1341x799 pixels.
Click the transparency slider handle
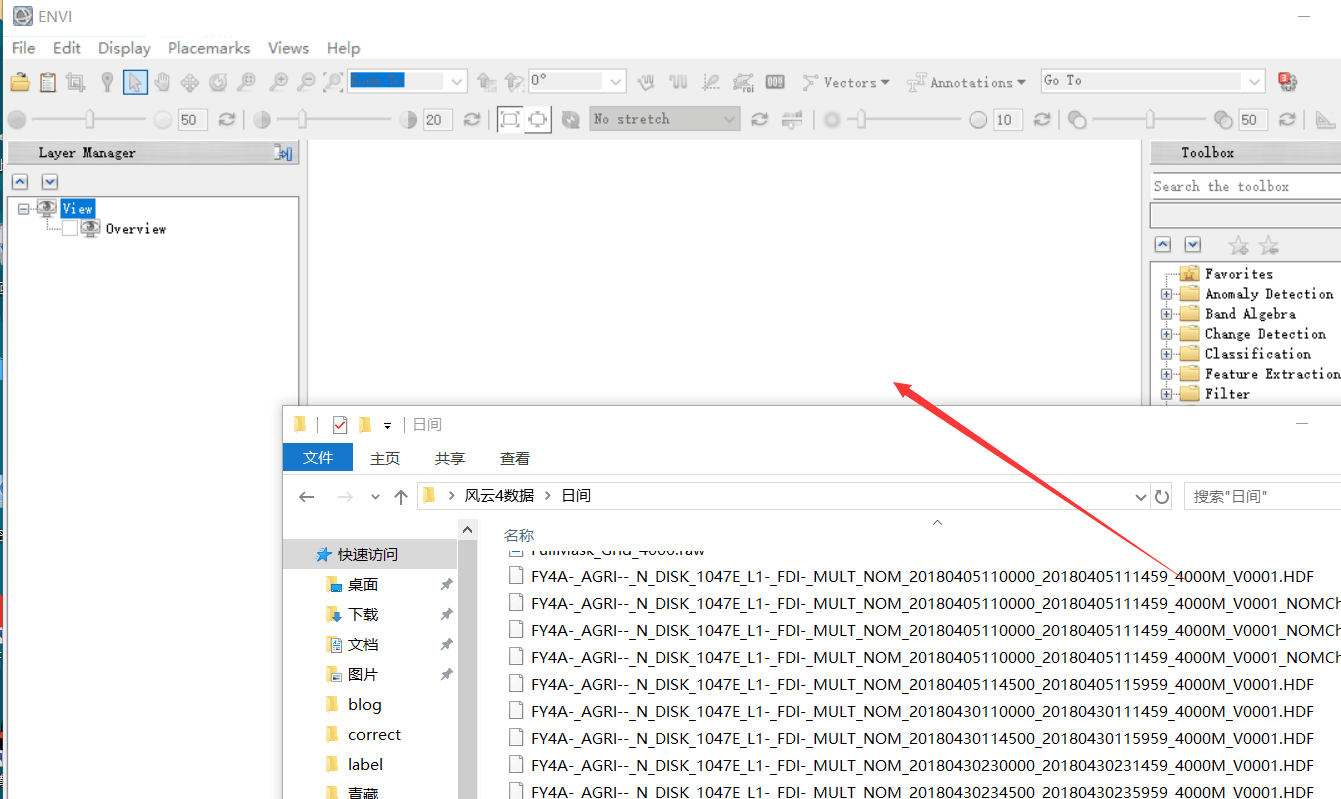pyautogui.click(x=1151, y=120)
